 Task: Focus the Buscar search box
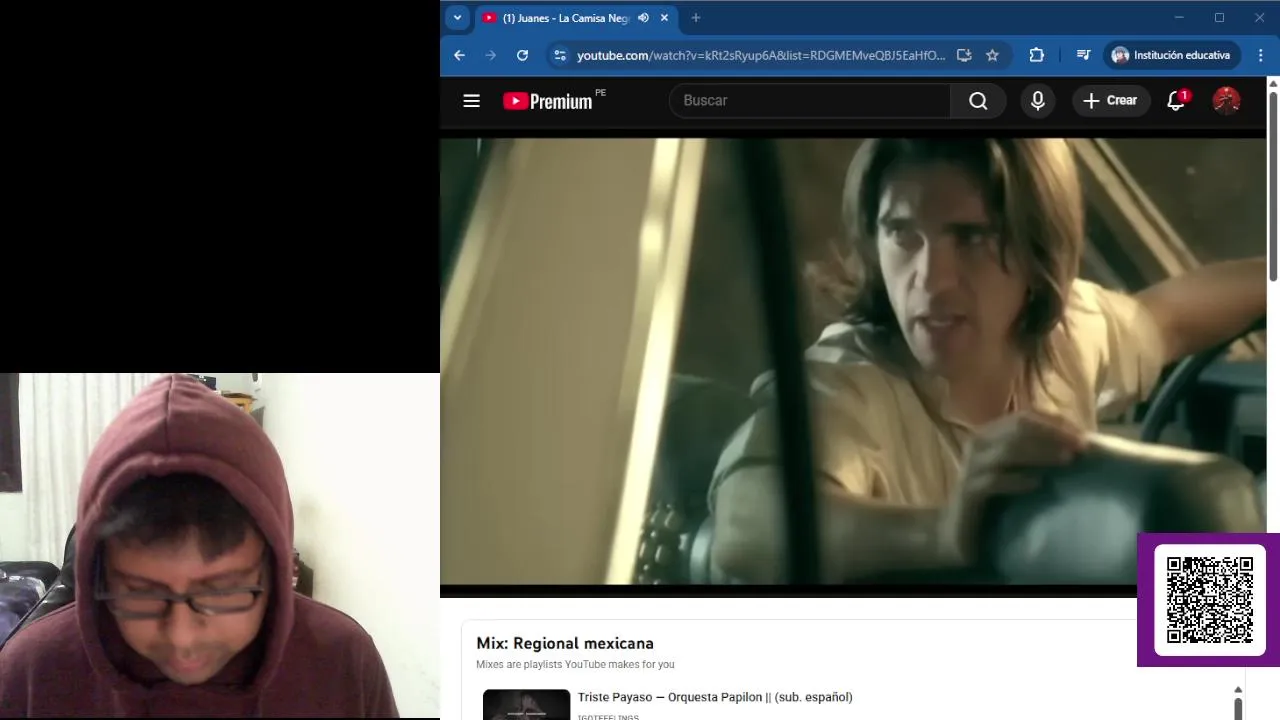click(x=810, y=100)
